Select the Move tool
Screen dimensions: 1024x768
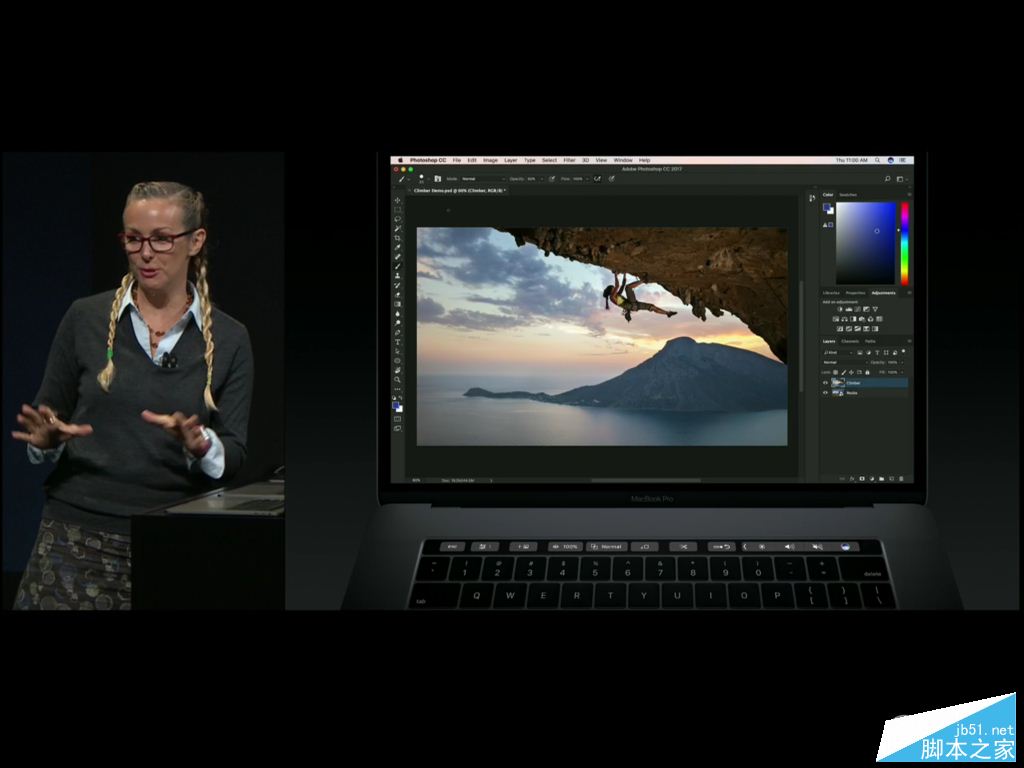[x=397, y=200]
